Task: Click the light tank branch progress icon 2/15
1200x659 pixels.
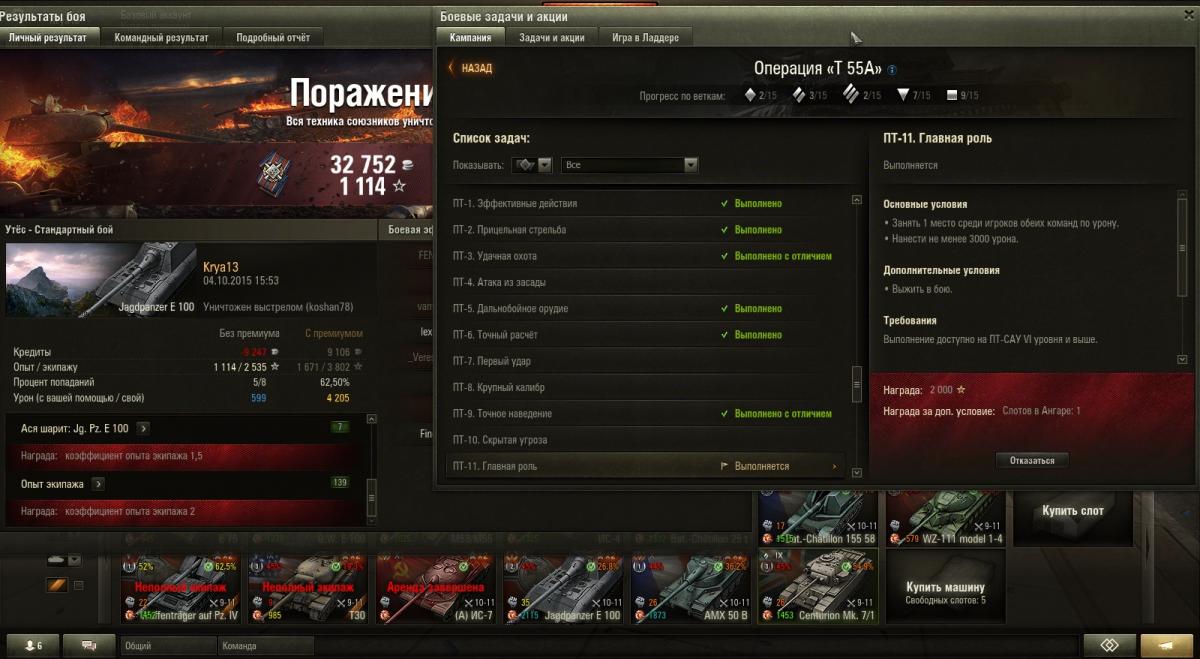Action: click(x=749, y=95)
